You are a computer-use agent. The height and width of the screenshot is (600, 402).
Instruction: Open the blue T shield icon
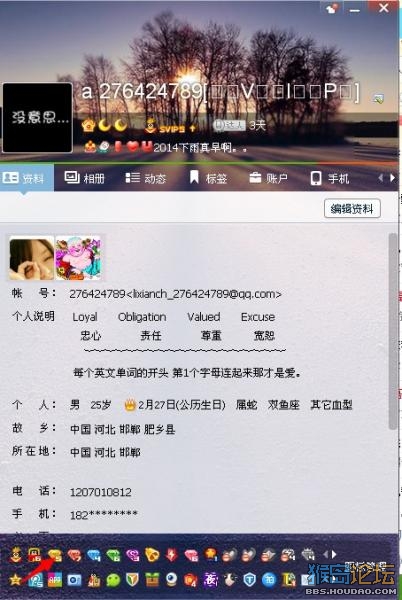point(249,580)
